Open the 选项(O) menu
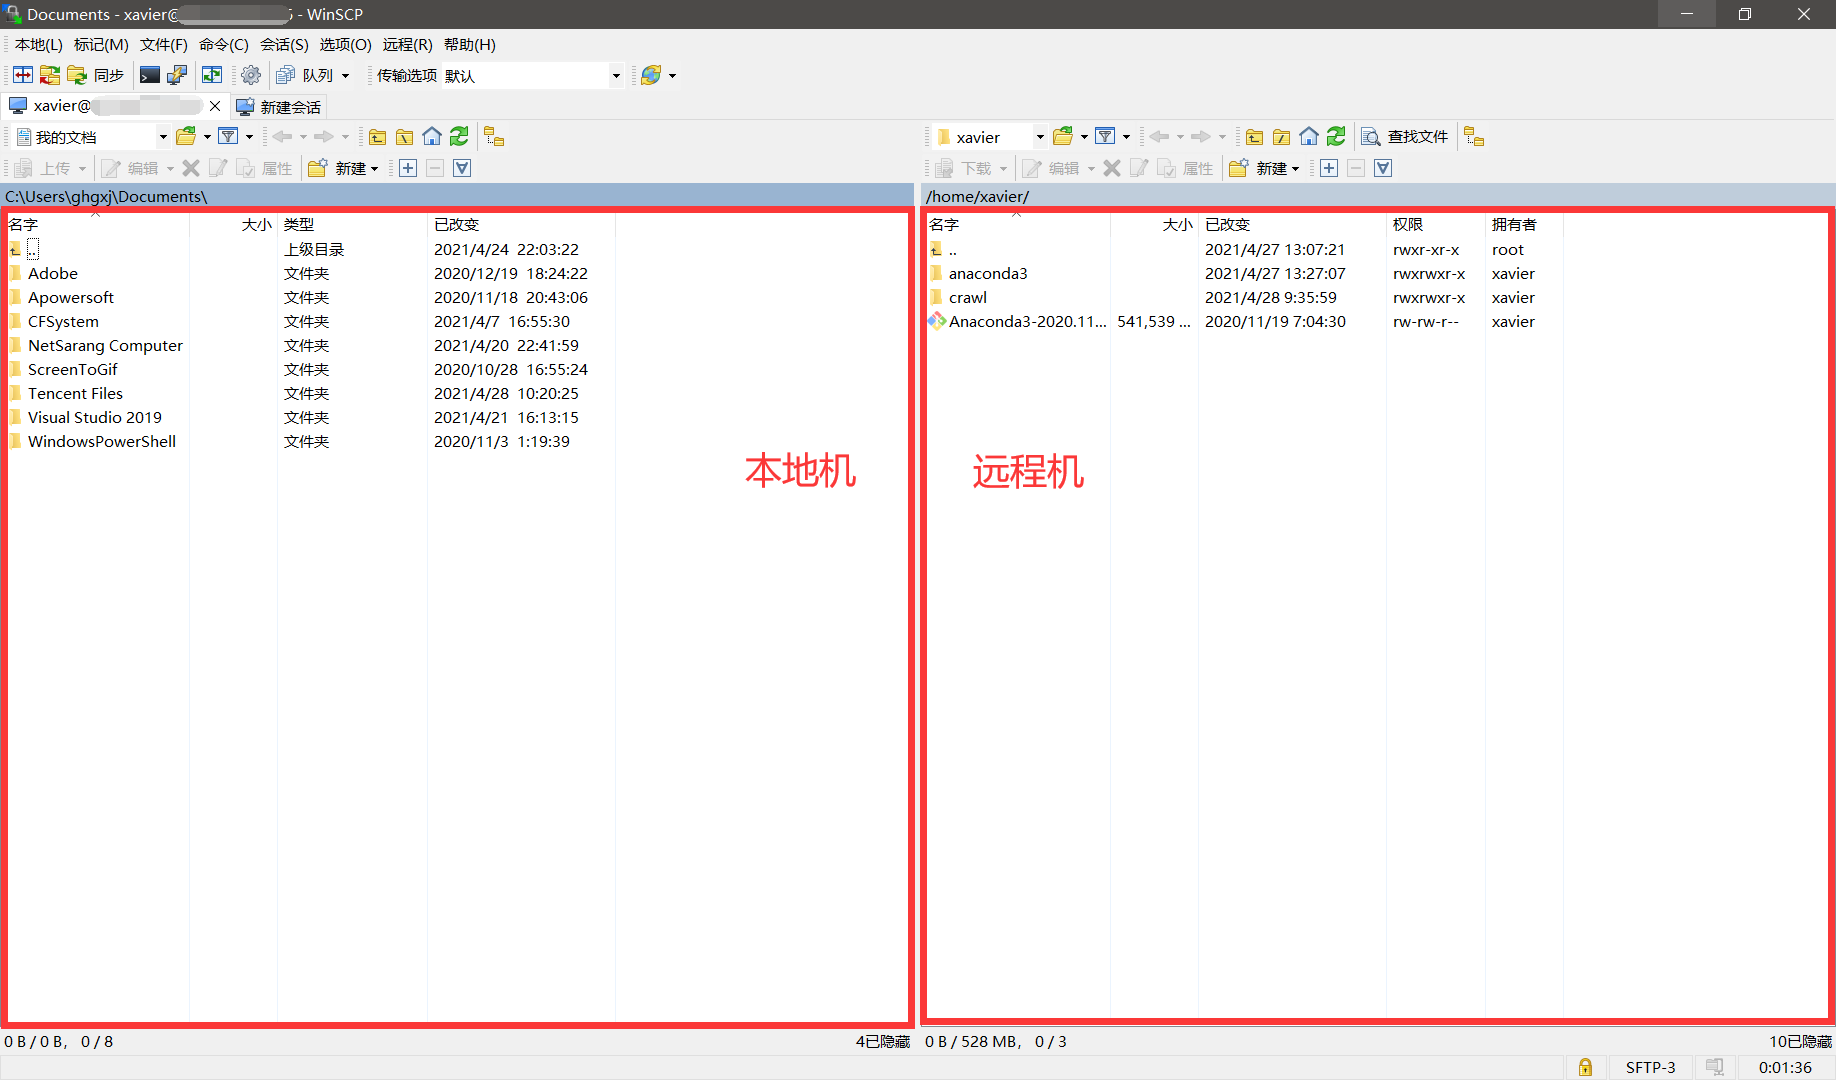1836x1080 pixels. [x=345, y=44]
